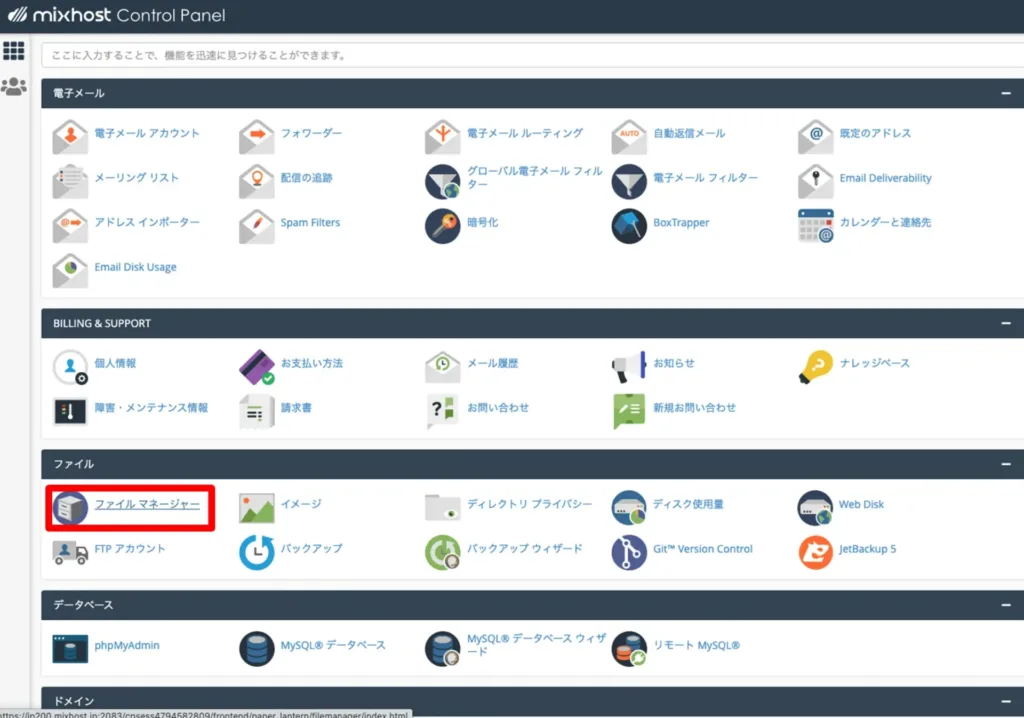
Task: Click the feature search input field
Action: click(532, 55)
